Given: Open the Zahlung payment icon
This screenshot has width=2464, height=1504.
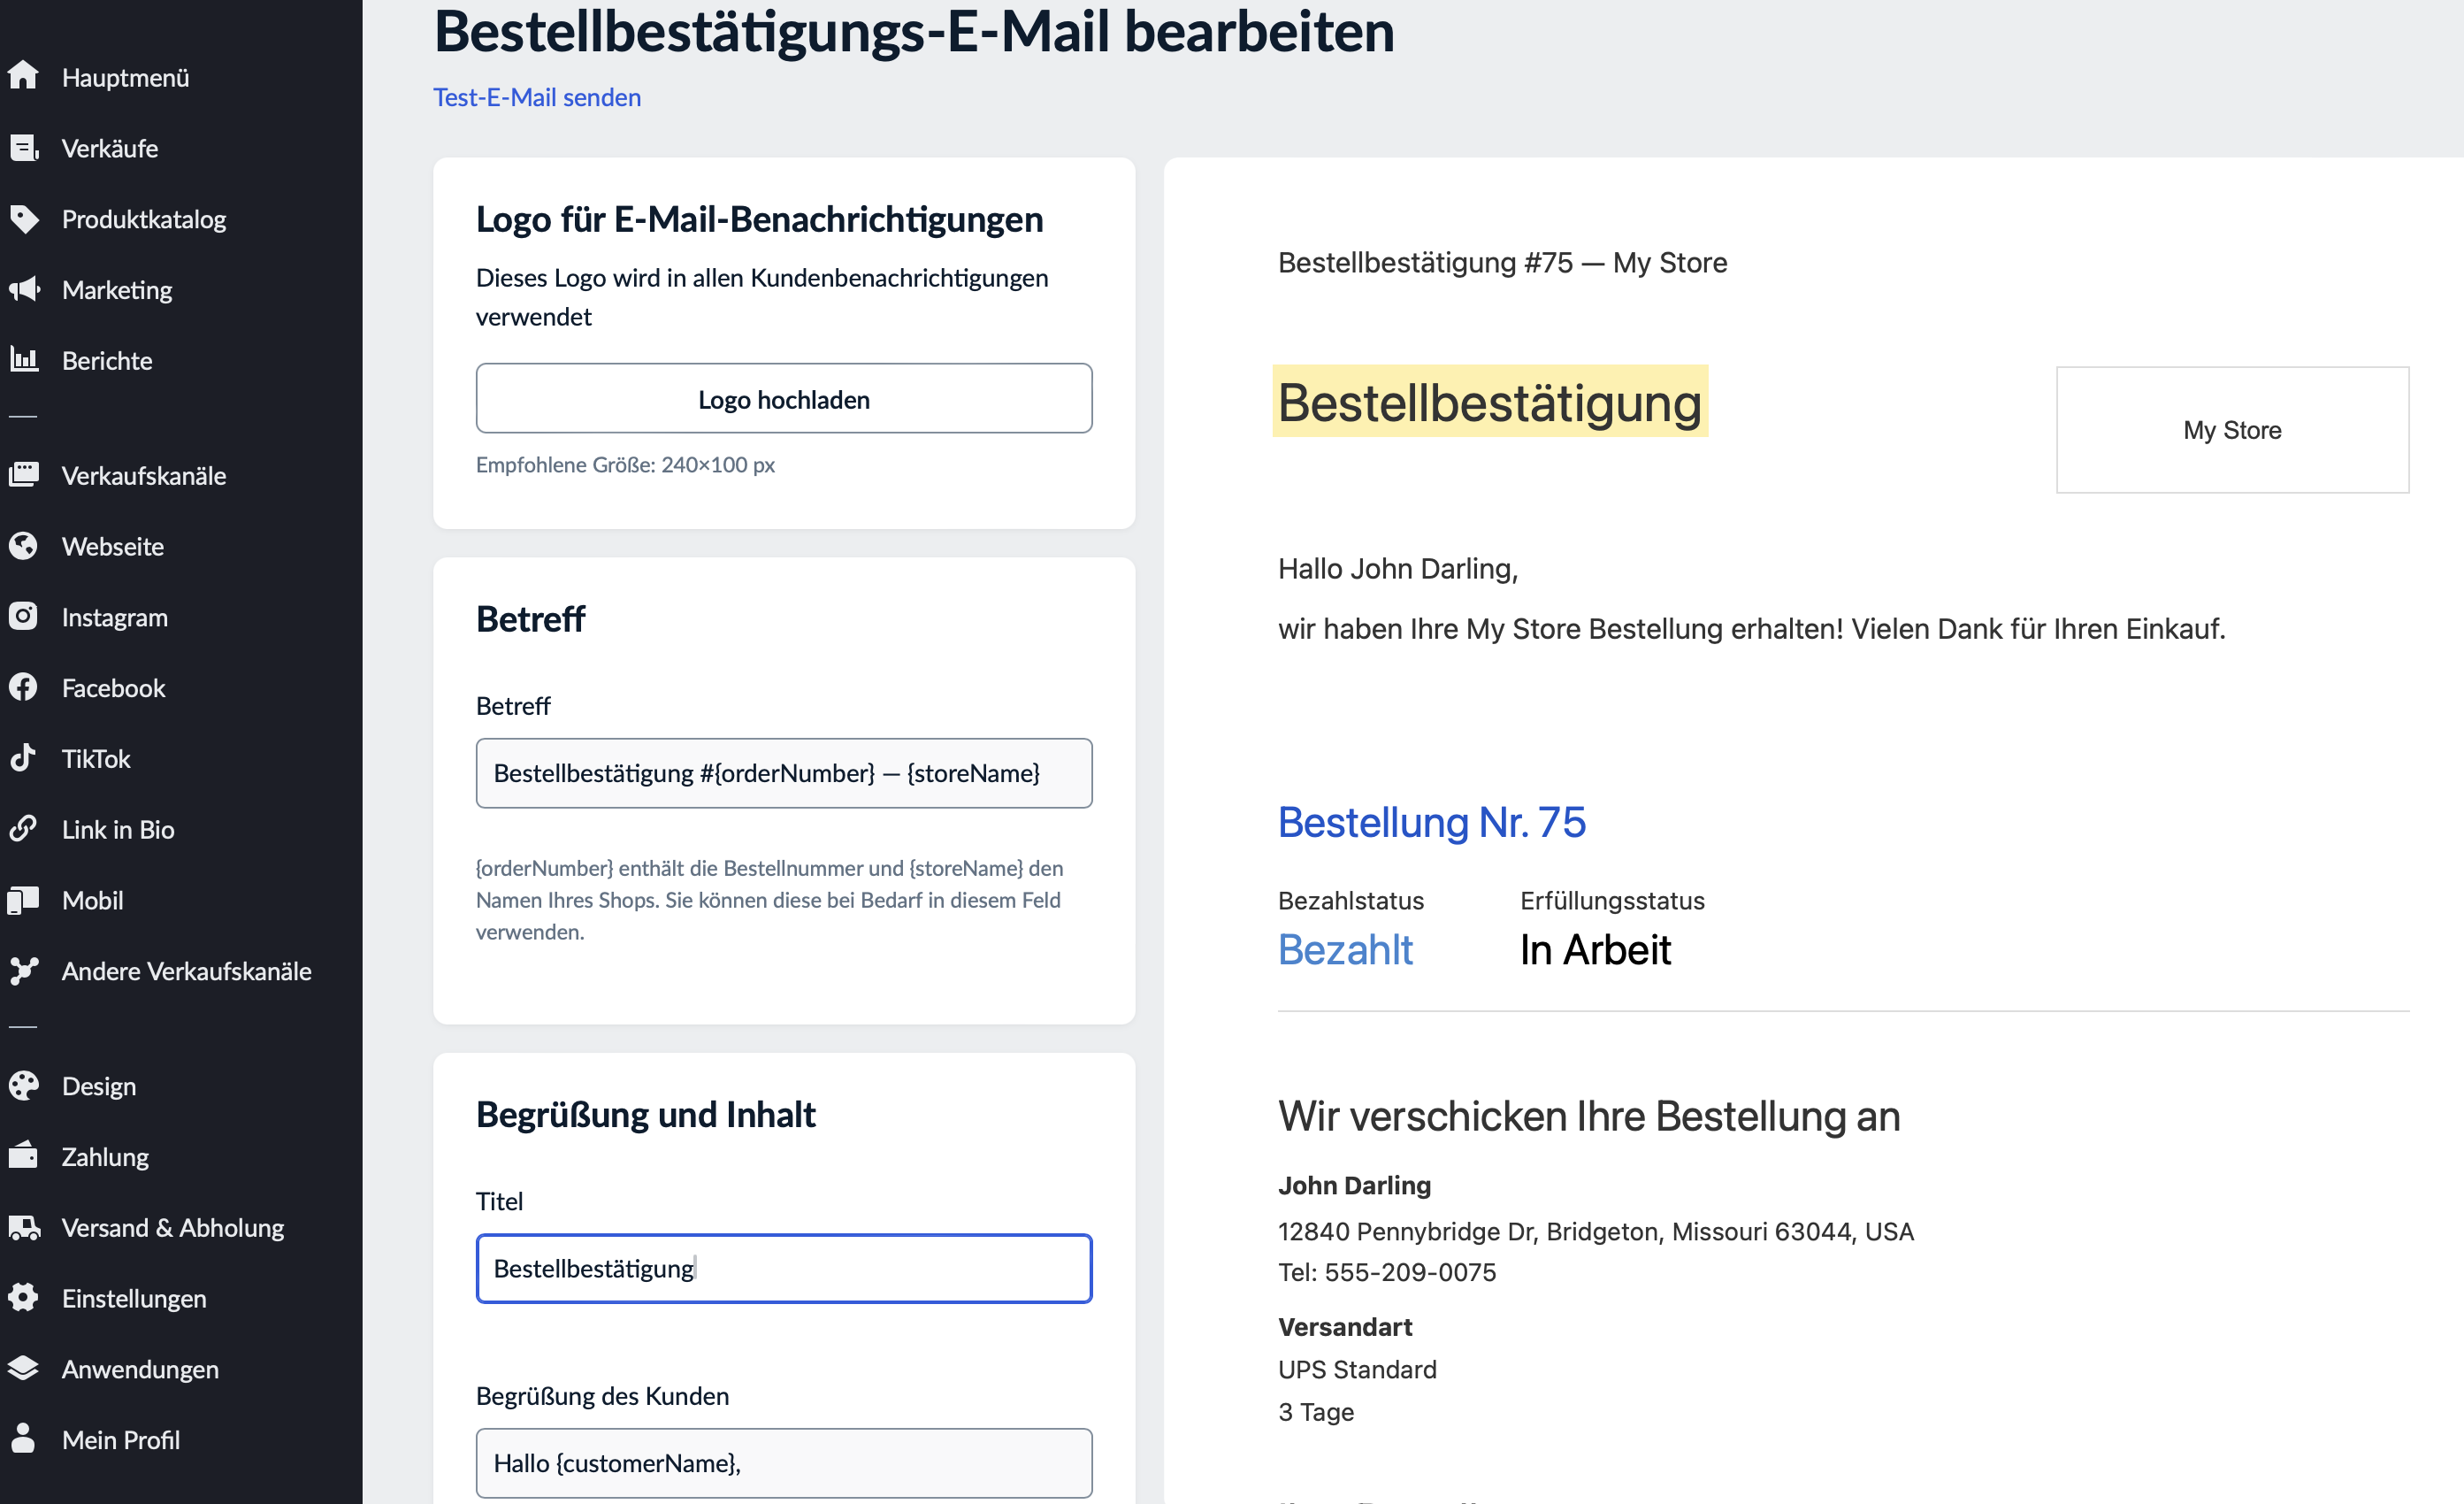Looking at the screenshot, I should (23, 1156).
